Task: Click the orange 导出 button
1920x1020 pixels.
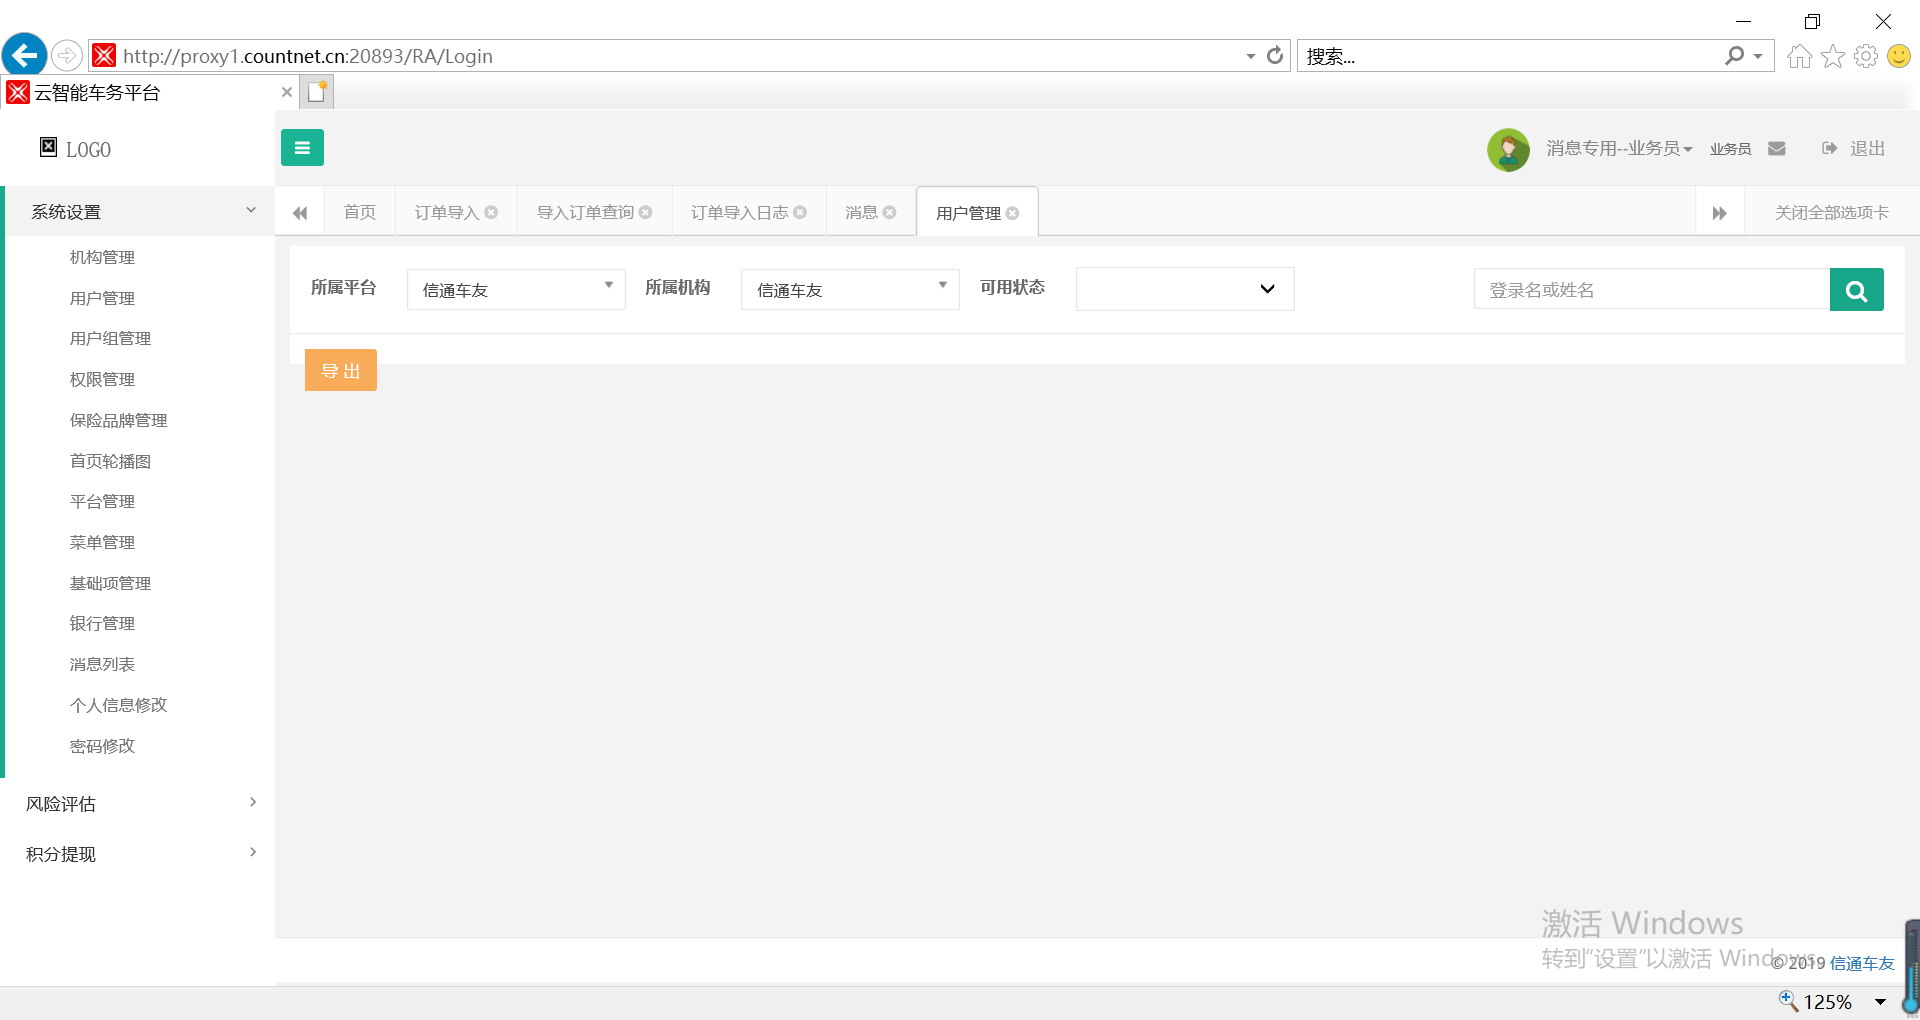Action: [341, 370]
